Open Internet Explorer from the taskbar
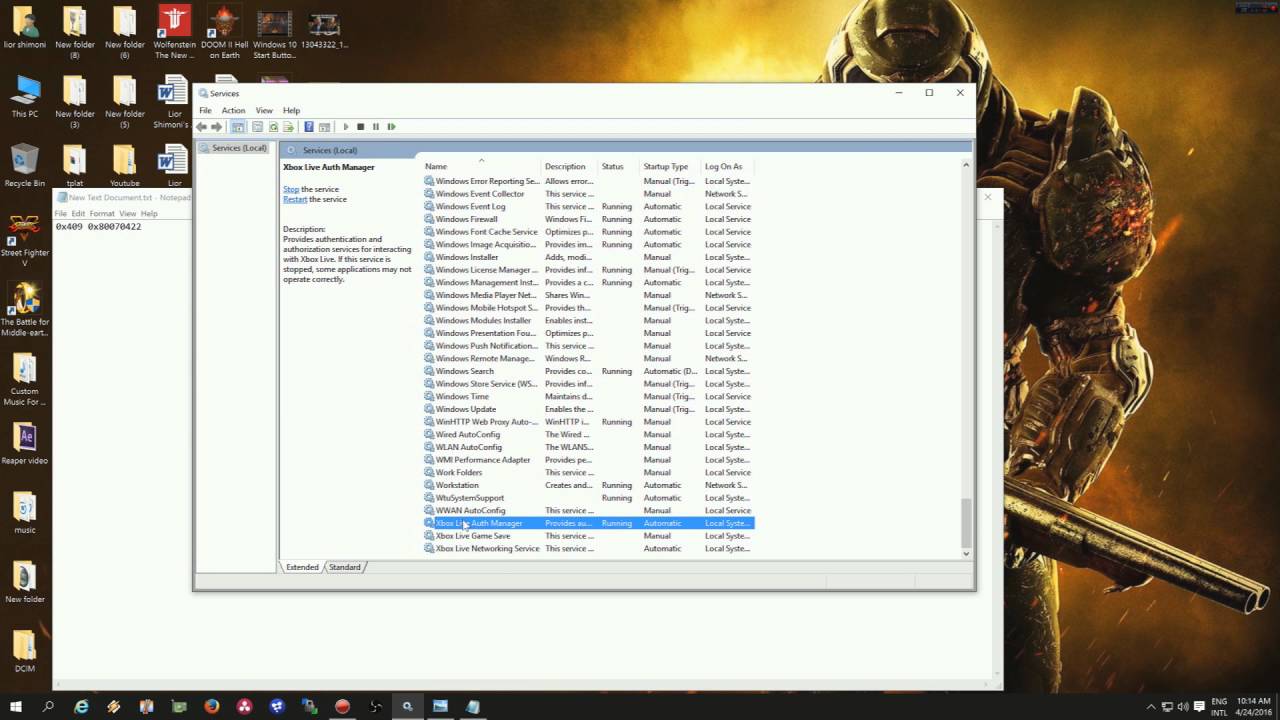Viewport: 1280px width, 720px height. (x=82, y=707)
